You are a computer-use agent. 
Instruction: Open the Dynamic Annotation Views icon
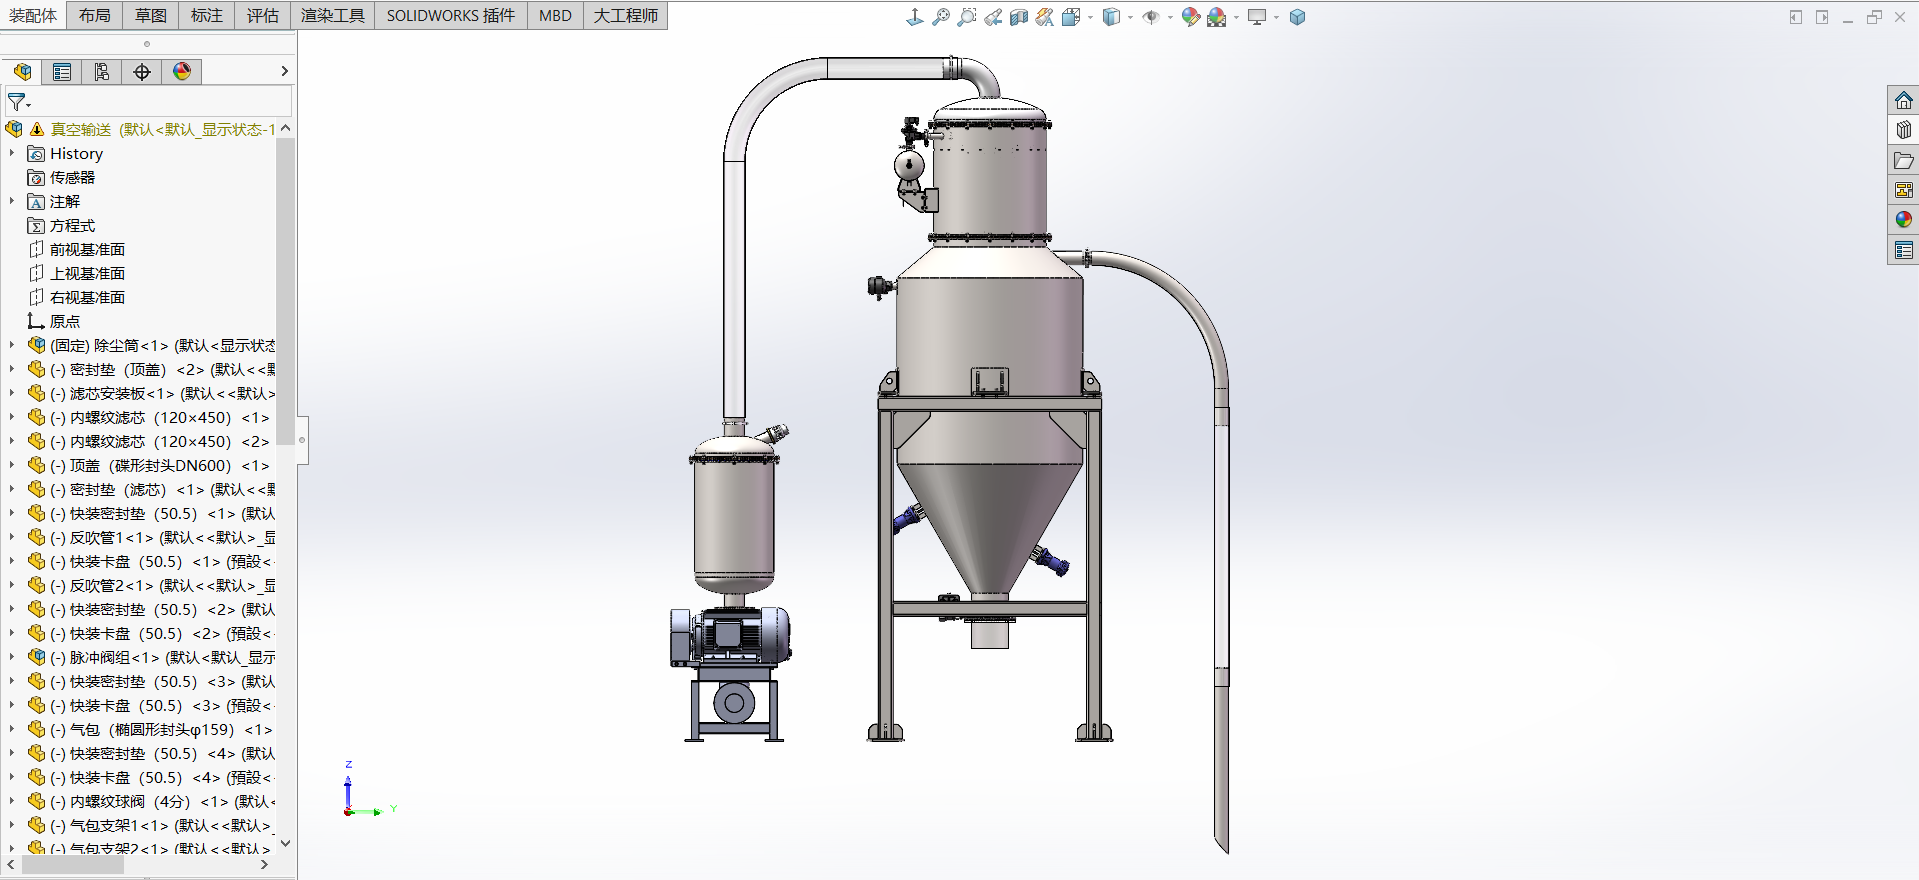tap(1045, 17)
